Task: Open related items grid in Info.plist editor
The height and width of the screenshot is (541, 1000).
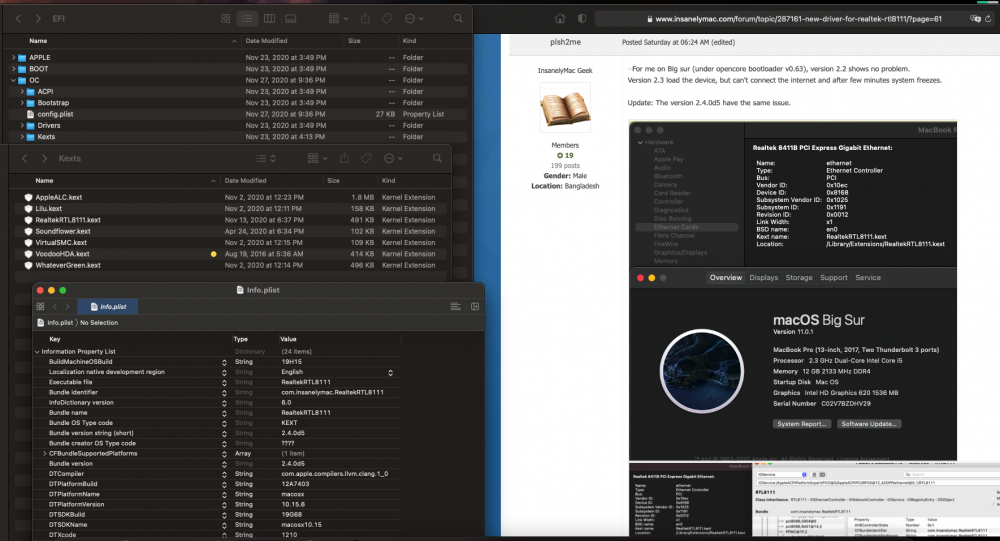Action: [x=40, y=306]
